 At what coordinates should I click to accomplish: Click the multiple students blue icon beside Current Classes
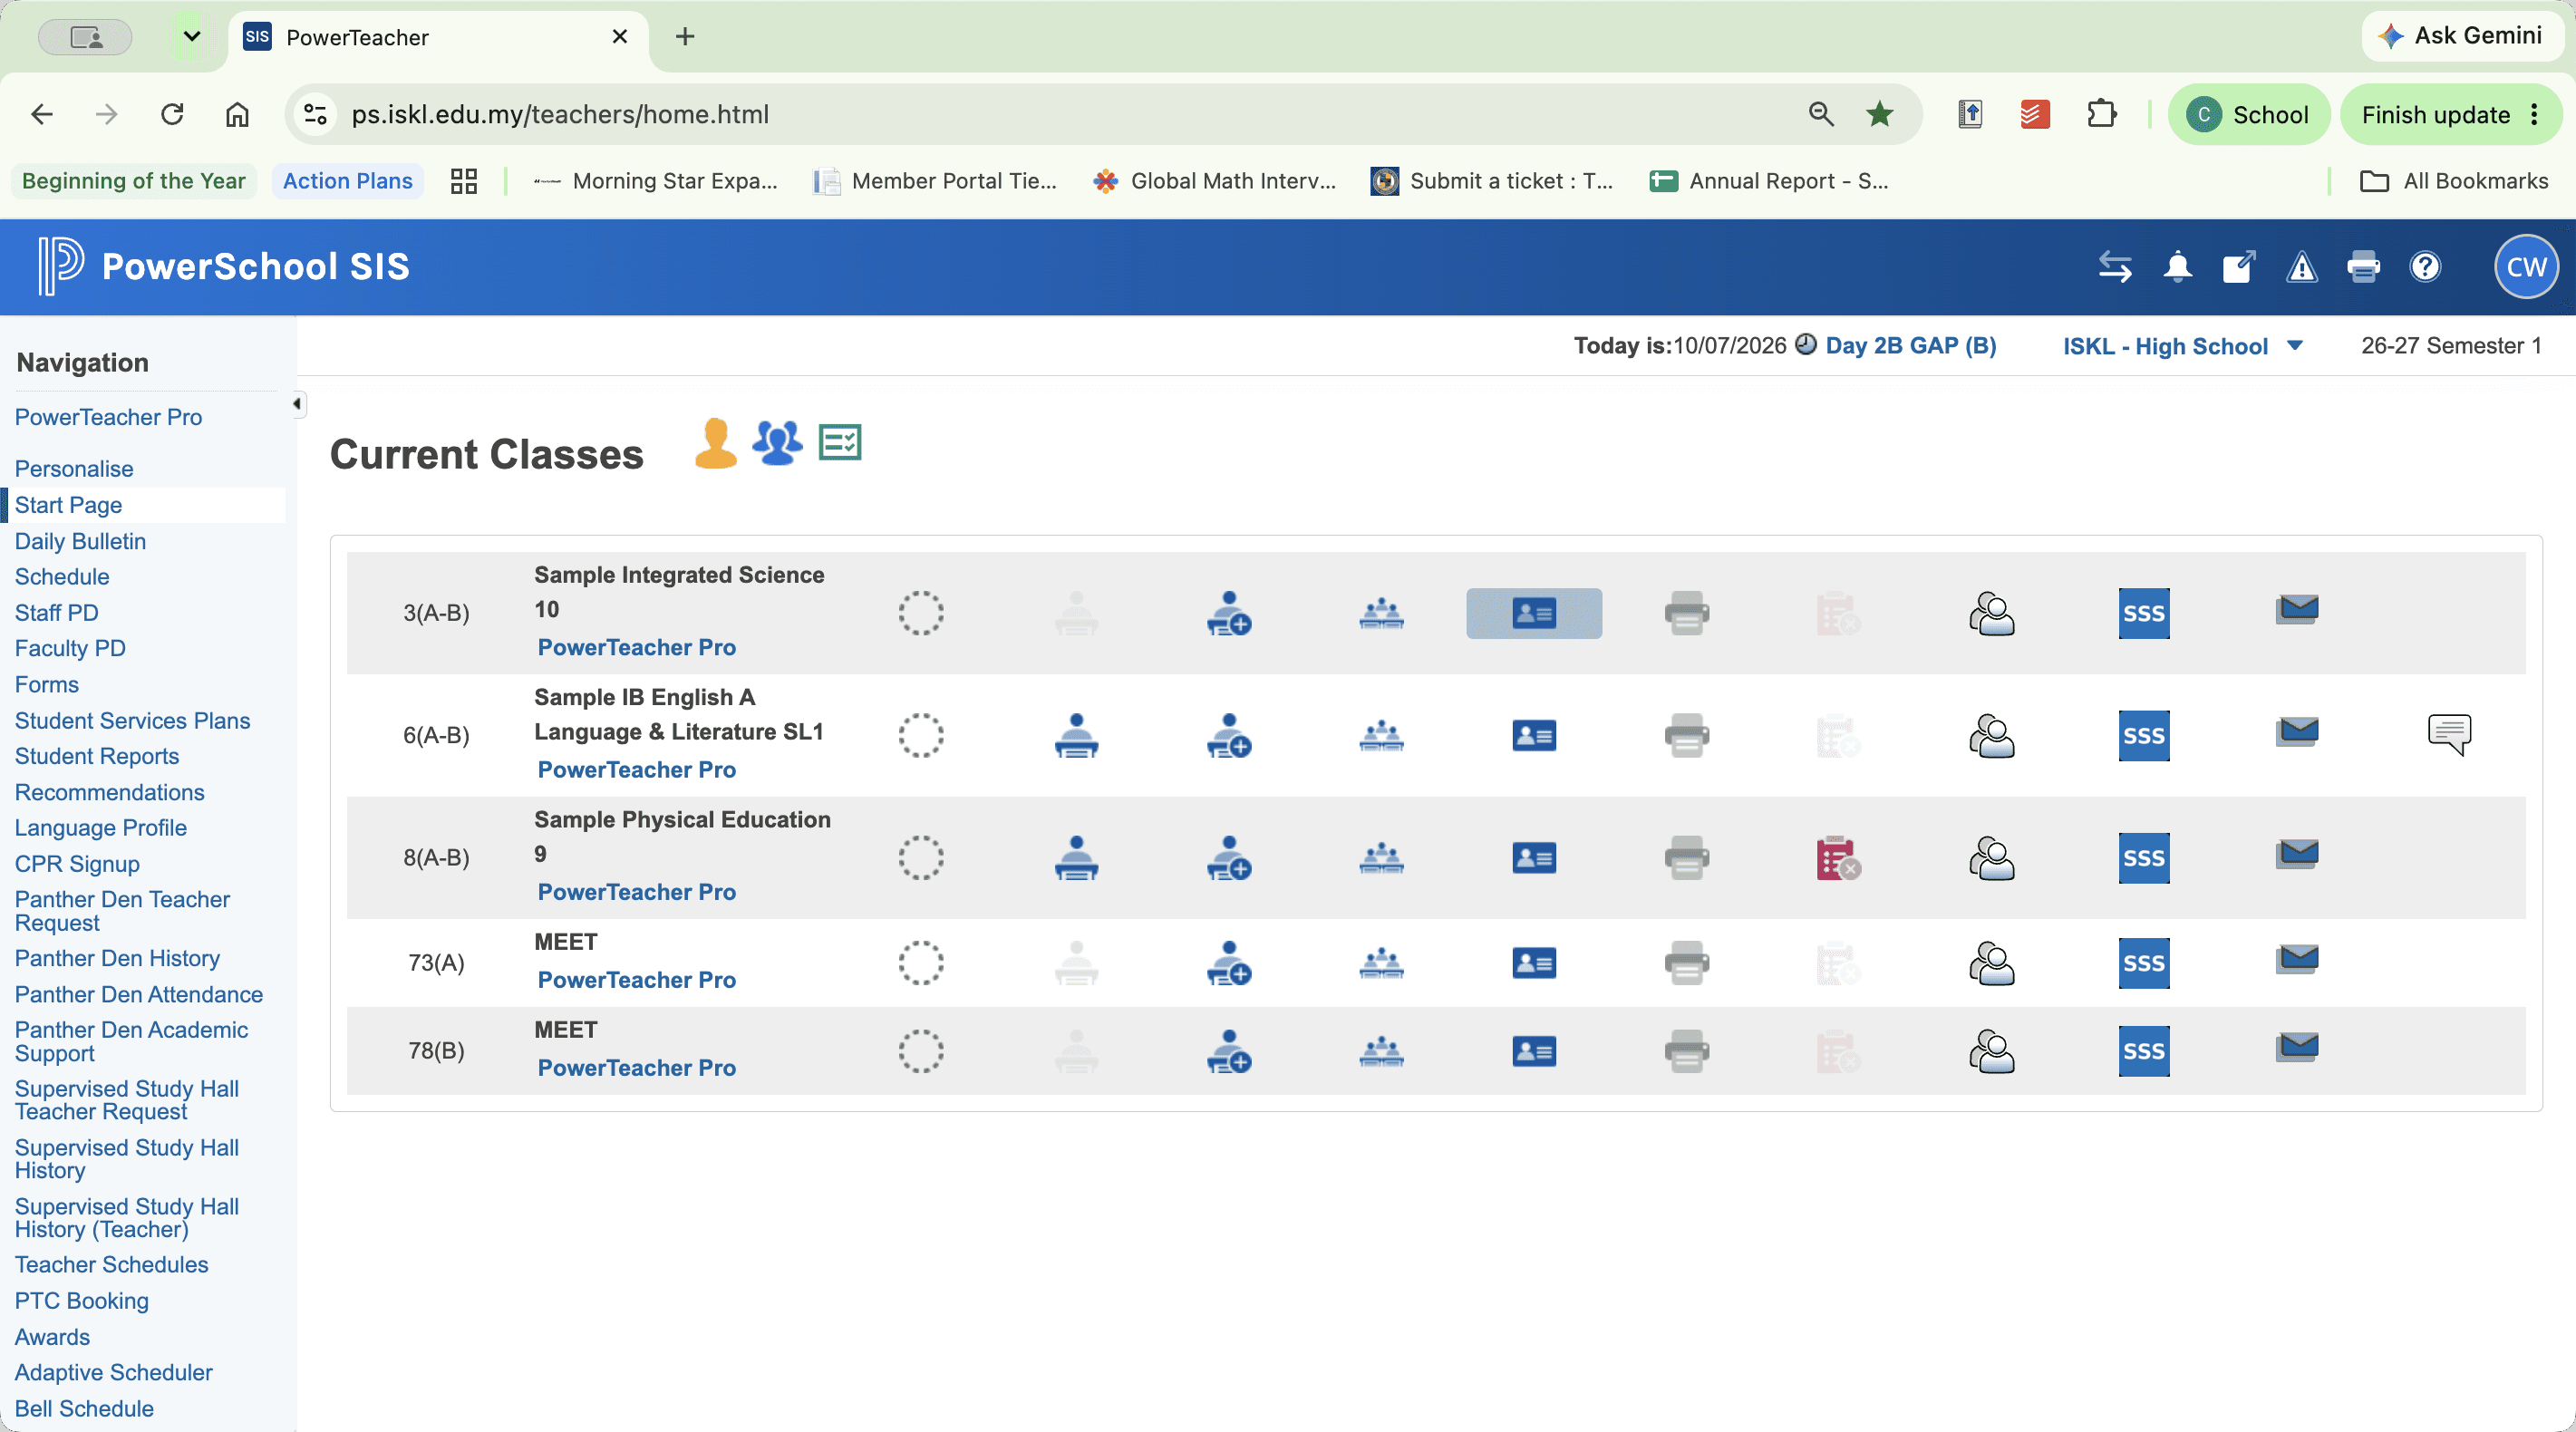pos(777,443)
